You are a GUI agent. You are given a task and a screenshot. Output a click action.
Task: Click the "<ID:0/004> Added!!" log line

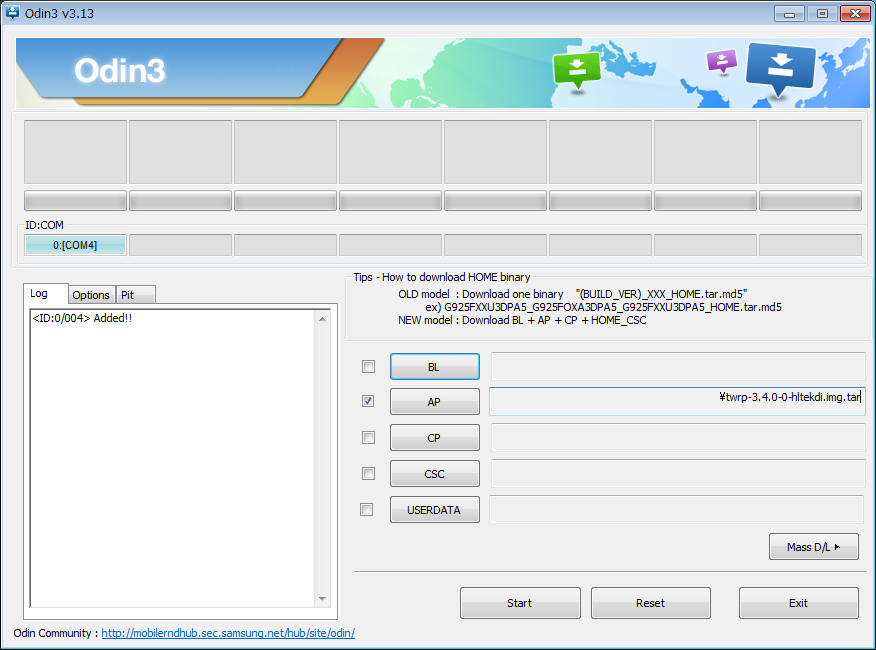(82, 318)
